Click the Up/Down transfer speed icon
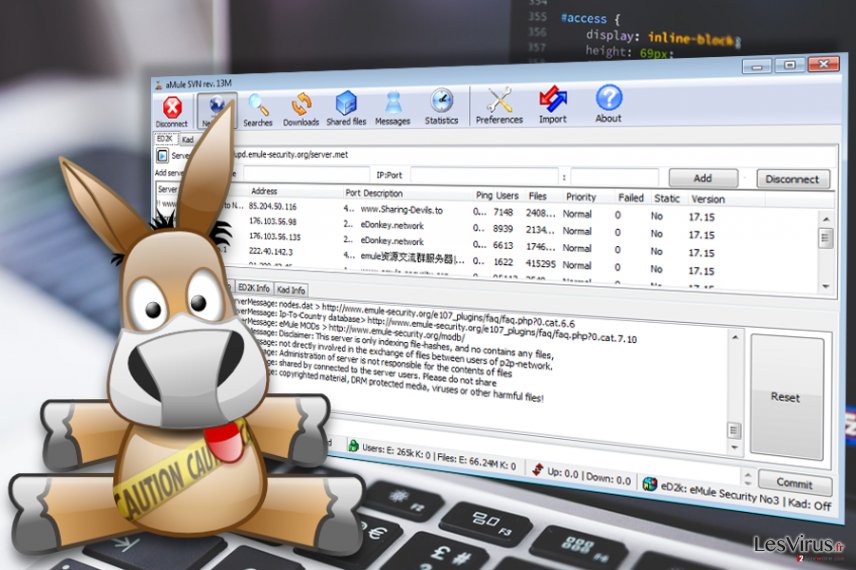The height and width of the screenshot is (570, 856). (538, 469)
